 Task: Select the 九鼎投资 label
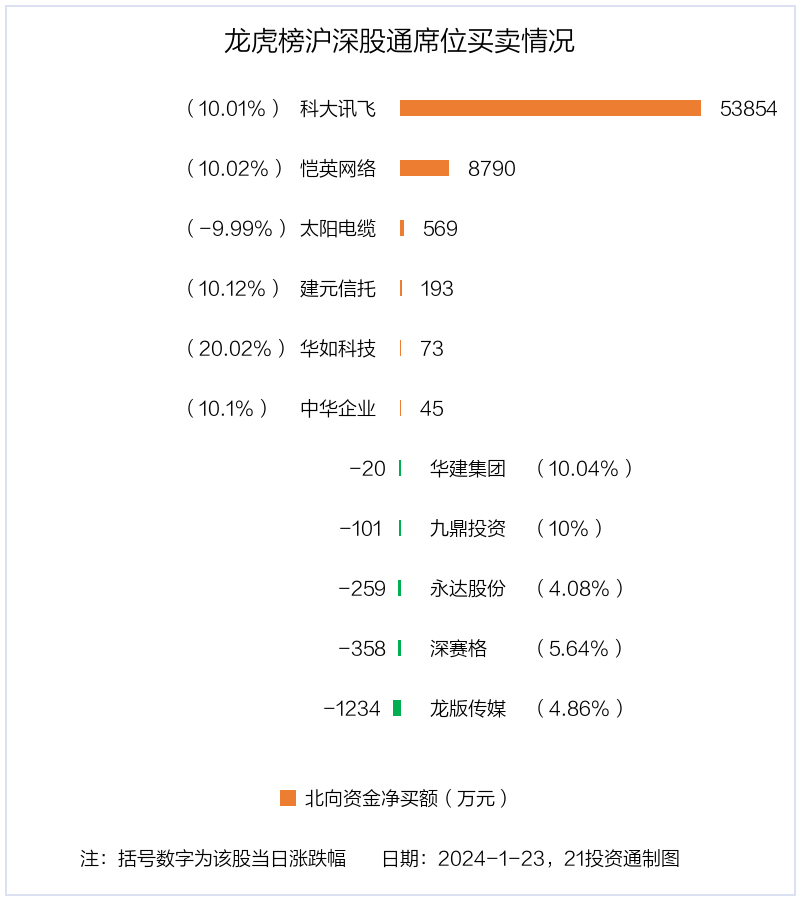(x=468, y=528)
